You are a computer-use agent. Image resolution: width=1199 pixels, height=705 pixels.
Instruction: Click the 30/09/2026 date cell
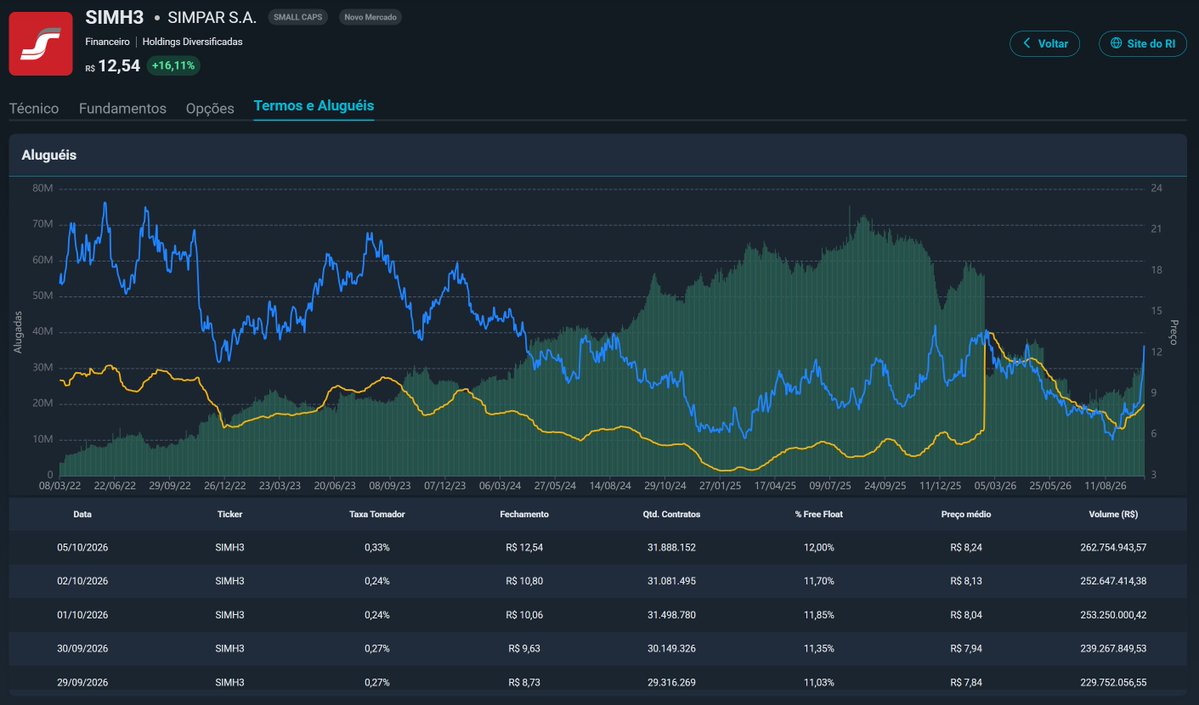click(83, 648)
